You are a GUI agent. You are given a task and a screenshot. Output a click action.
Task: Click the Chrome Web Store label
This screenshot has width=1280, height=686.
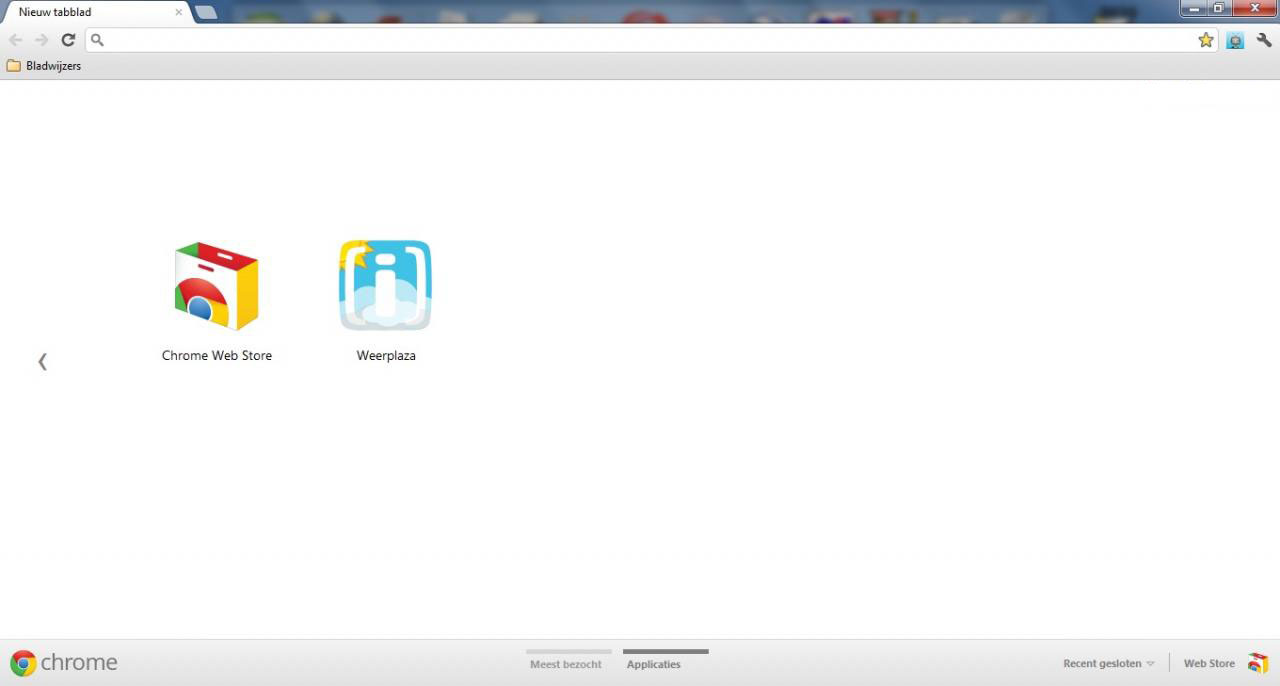point(217,356)
